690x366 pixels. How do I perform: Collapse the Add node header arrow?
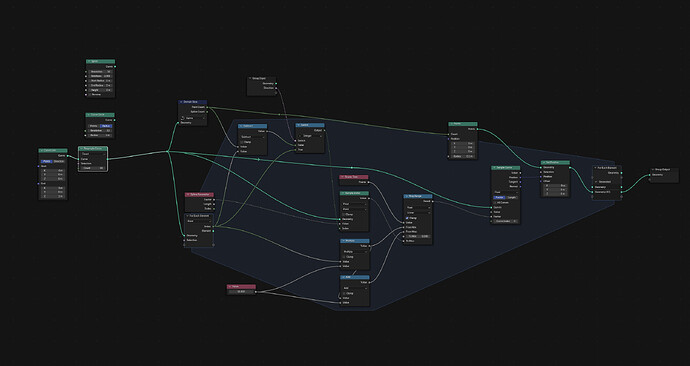pos(343,277)
